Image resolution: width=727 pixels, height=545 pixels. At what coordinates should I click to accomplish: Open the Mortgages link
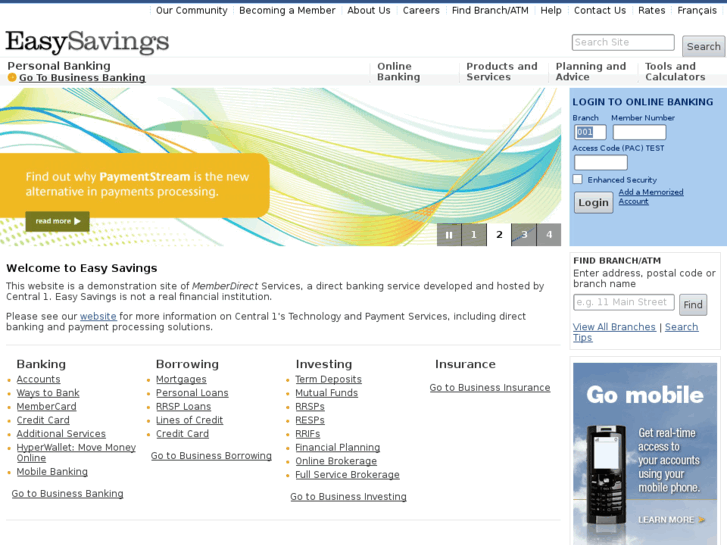[181, 379]
